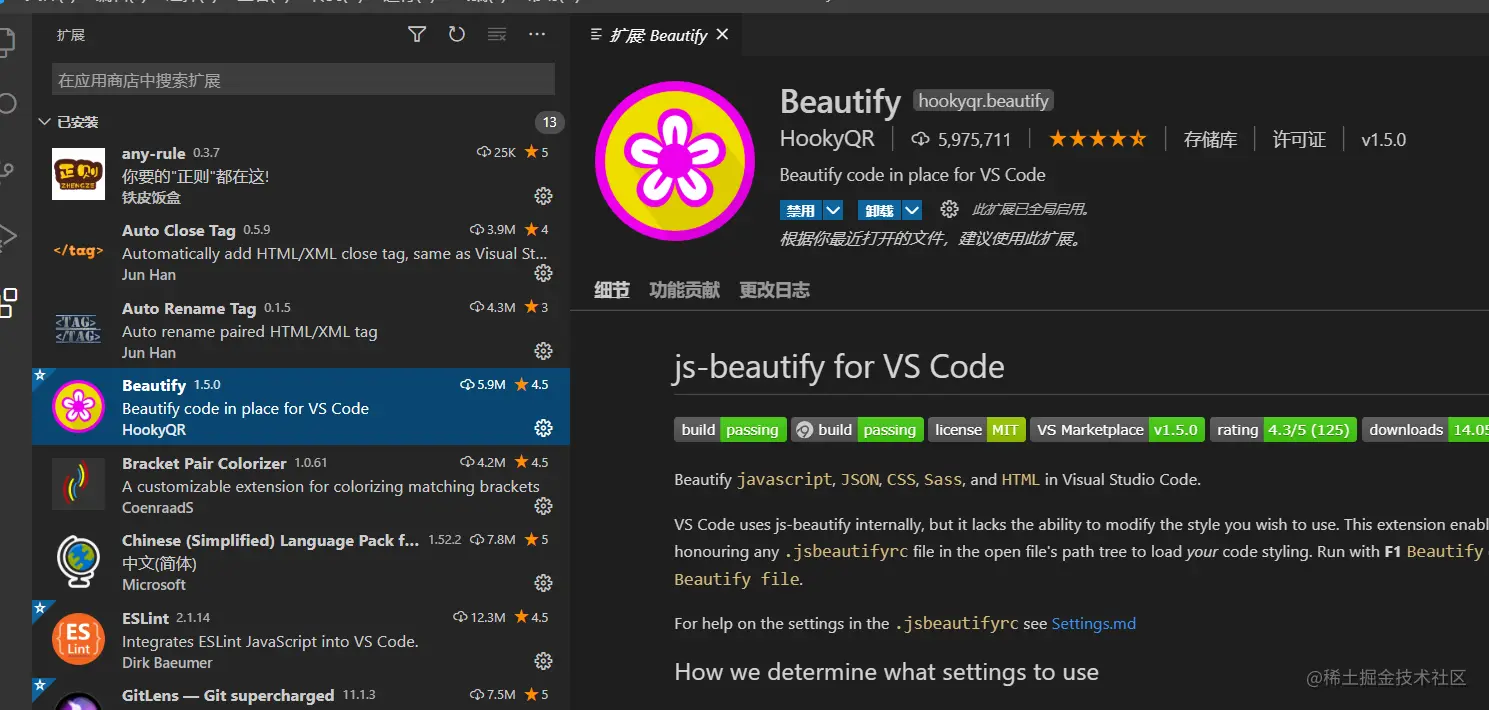Switch to the 细节 tab
Screen dimensions: 1489x710
[x=612, y=290]
